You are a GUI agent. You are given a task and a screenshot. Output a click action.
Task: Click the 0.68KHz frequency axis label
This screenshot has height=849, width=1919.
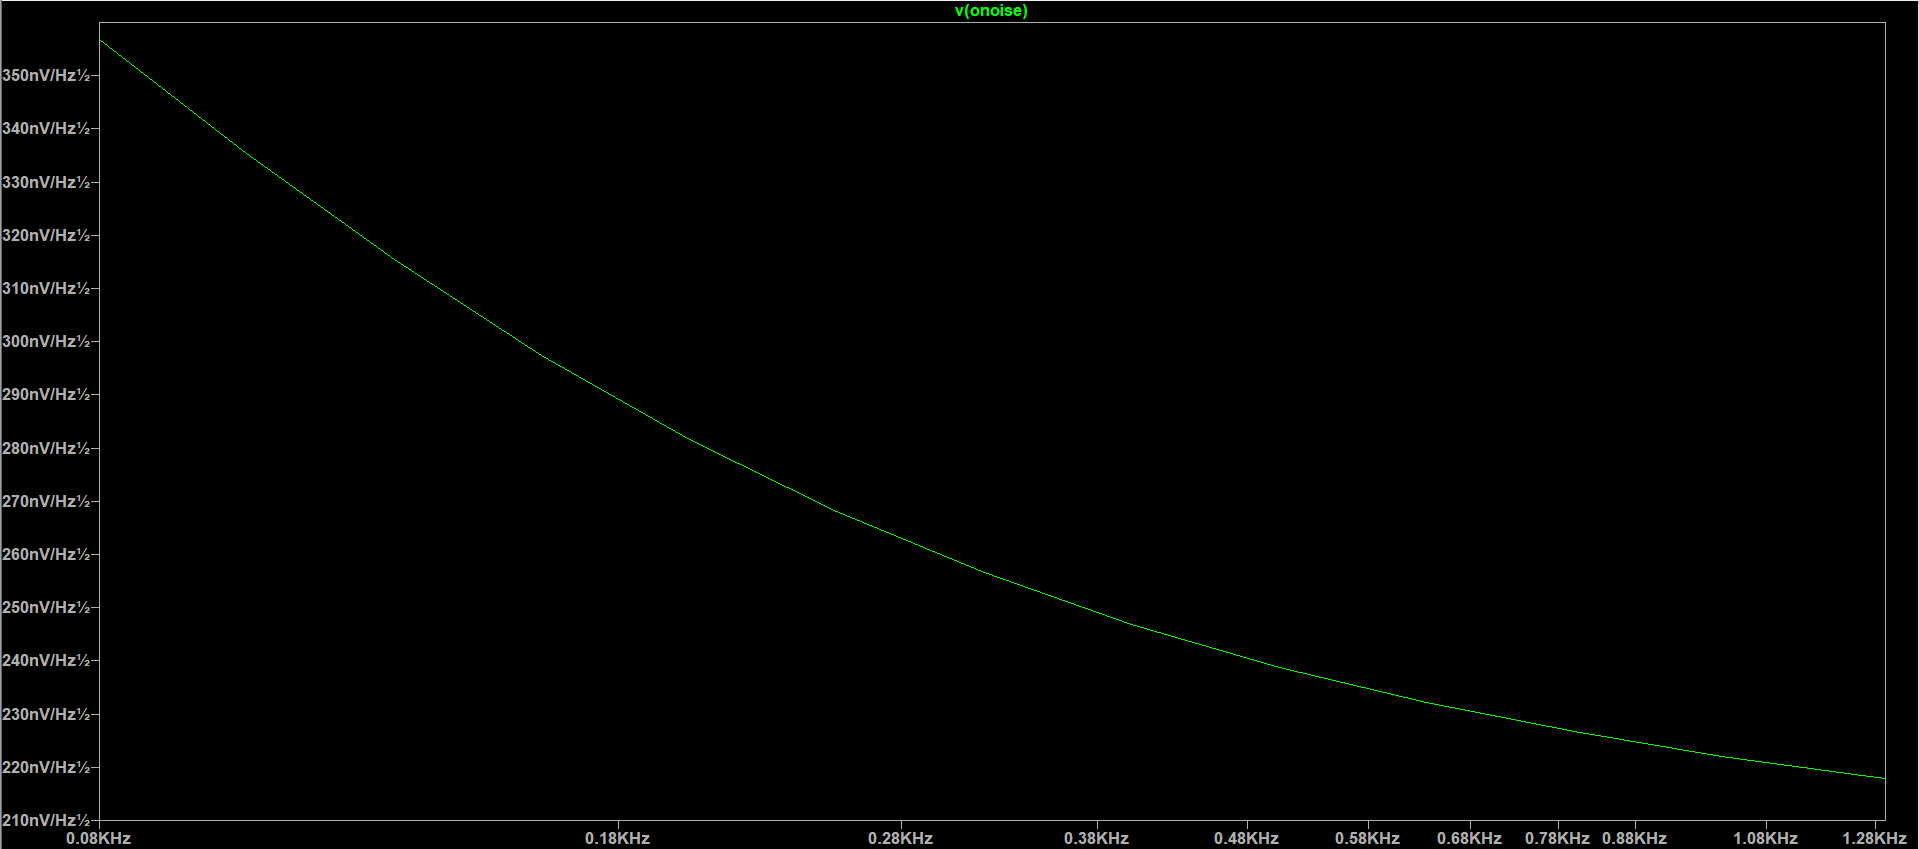point(1469,839)
